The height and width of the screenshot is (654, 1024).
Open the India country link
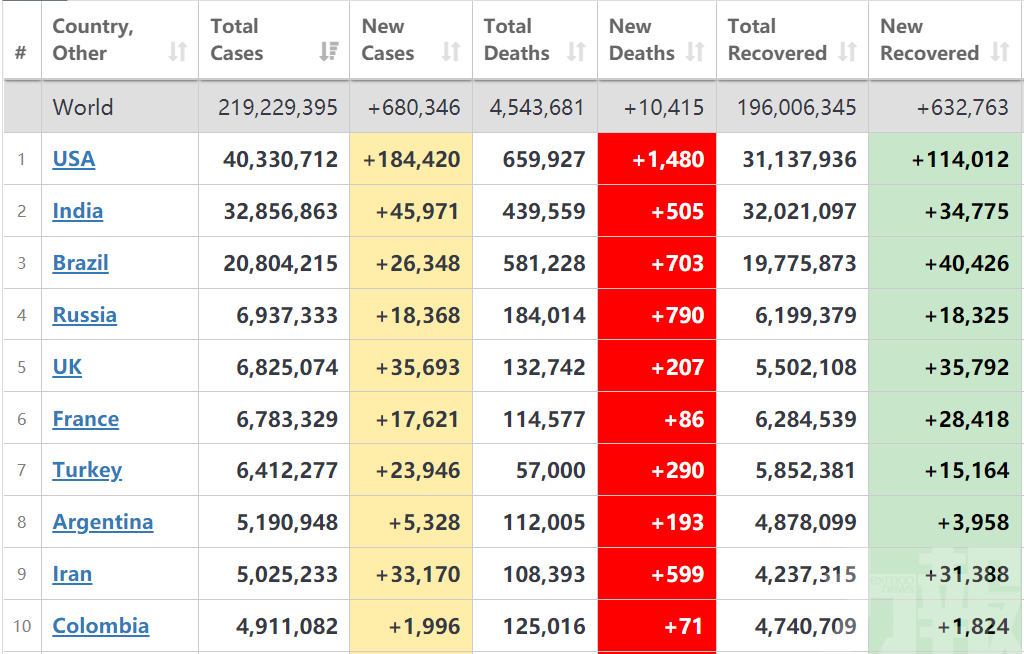tap(78, 211)
